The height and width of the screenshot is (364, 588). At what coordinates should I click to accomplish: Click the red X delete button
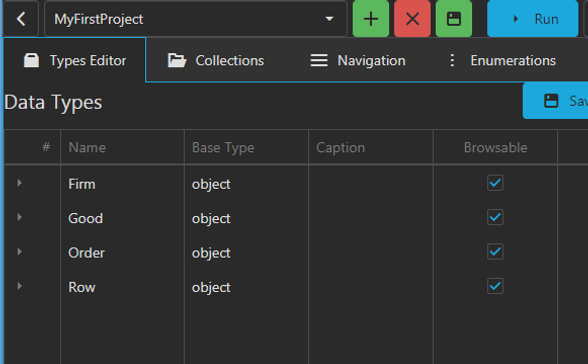(412, 19)
